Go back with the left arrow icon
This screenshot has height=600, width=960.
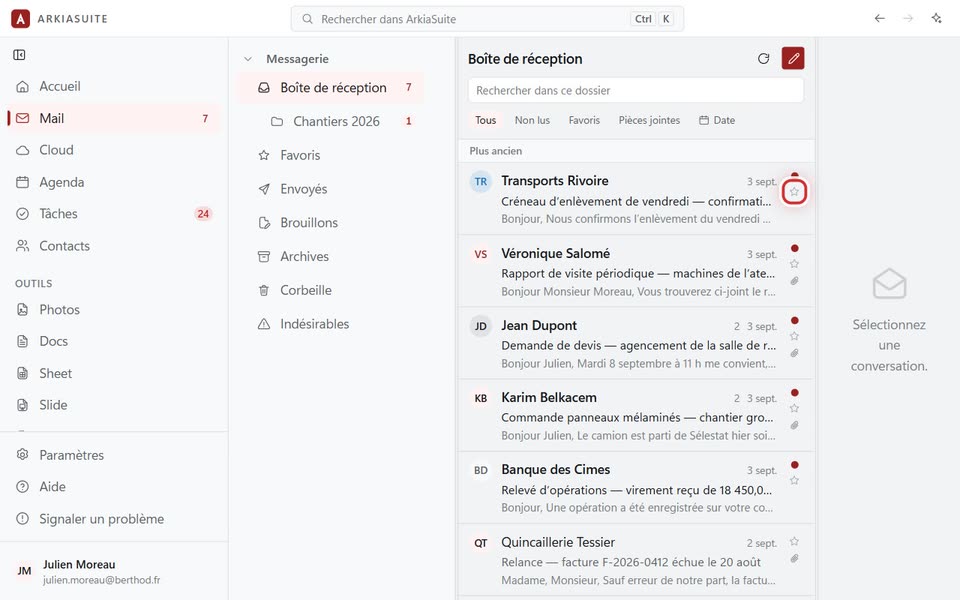click(x=880, y=18)
